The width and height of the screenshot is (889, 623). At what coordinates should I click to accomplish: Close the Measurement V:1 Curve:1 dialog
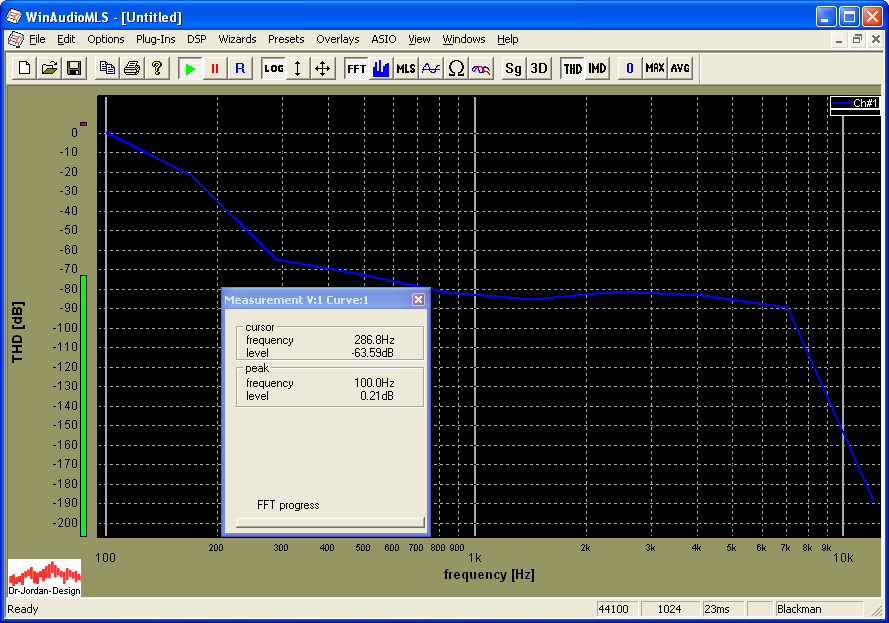(419, 299)
